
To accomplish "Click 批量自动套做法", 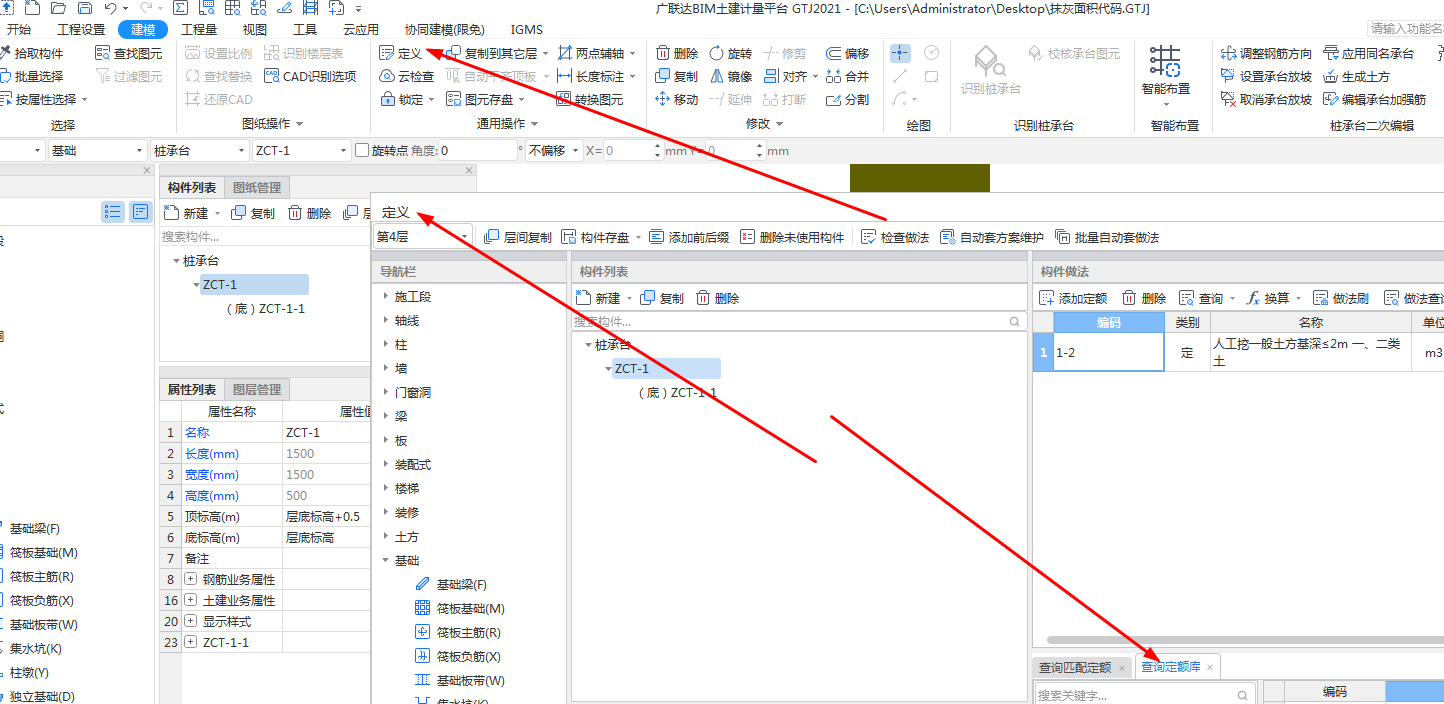I will 1107,237.
